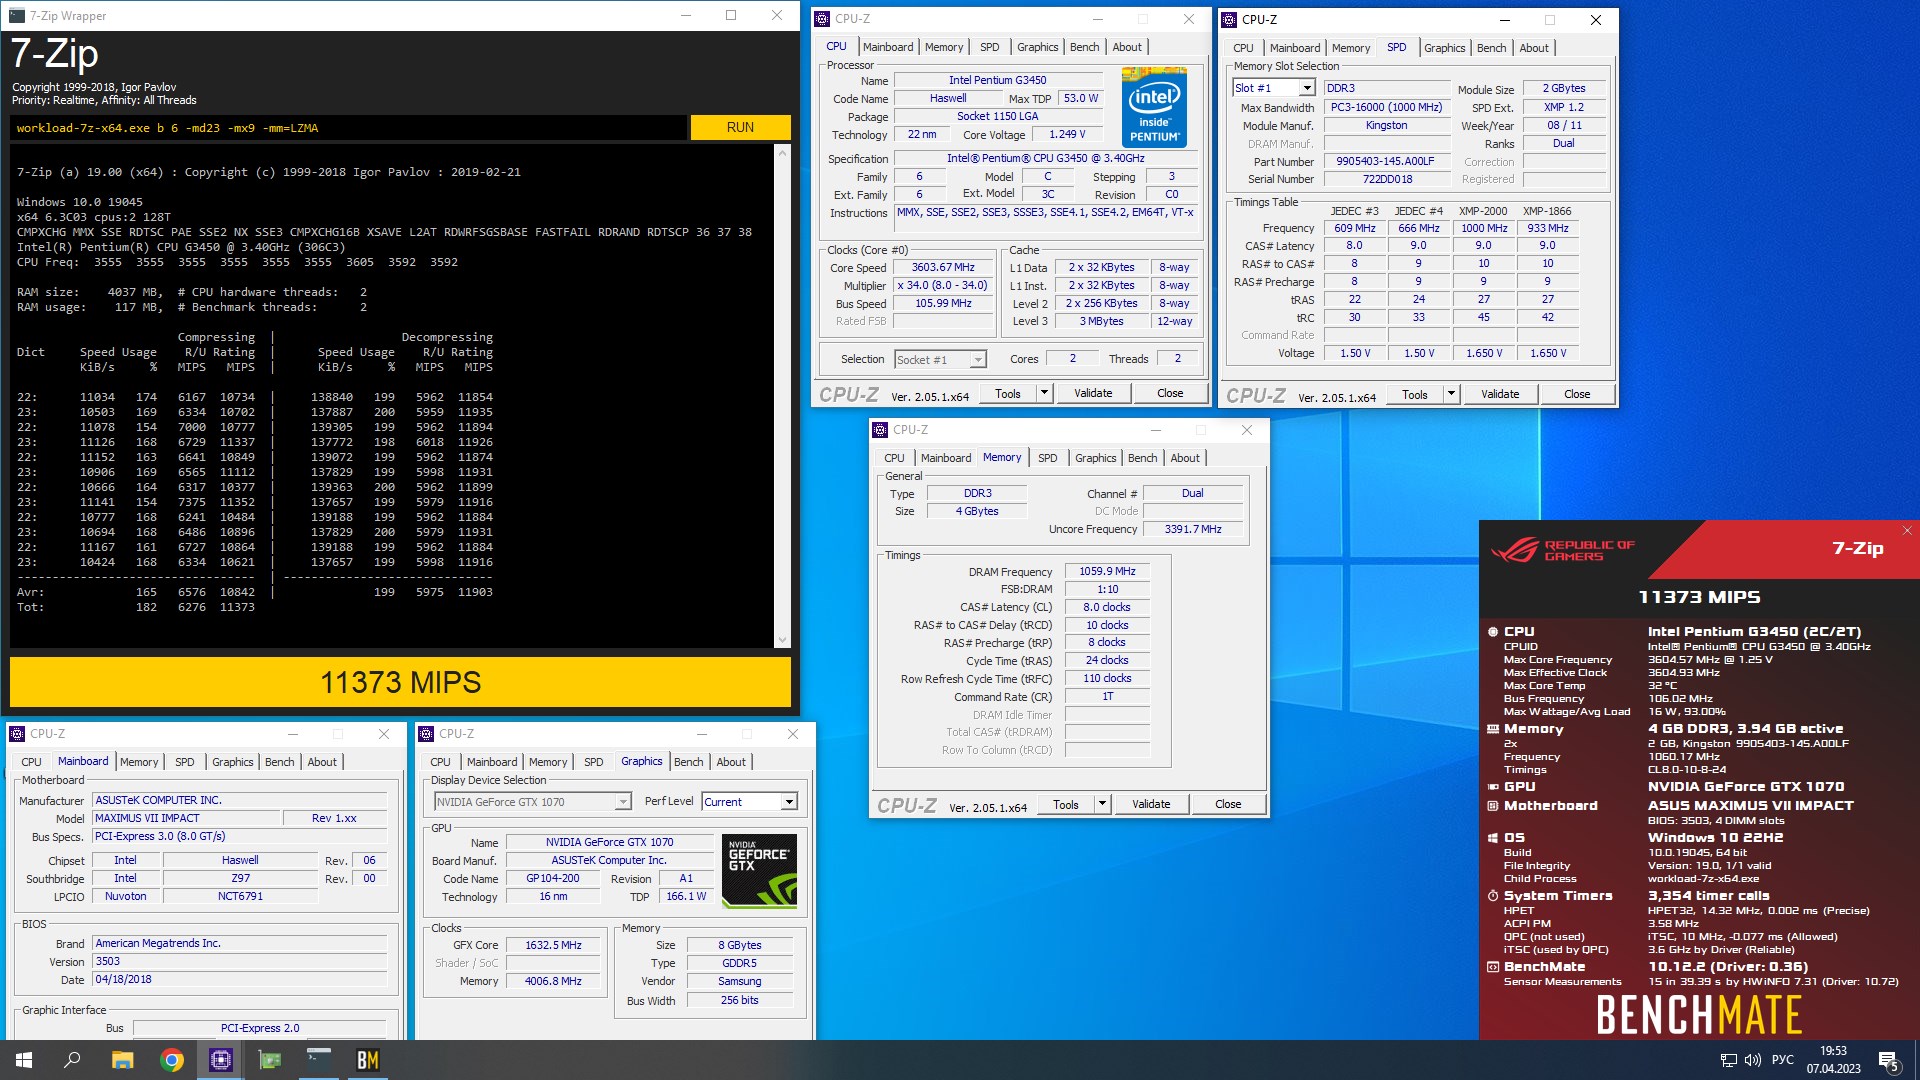Open the network icon in system tray

1728,1060
